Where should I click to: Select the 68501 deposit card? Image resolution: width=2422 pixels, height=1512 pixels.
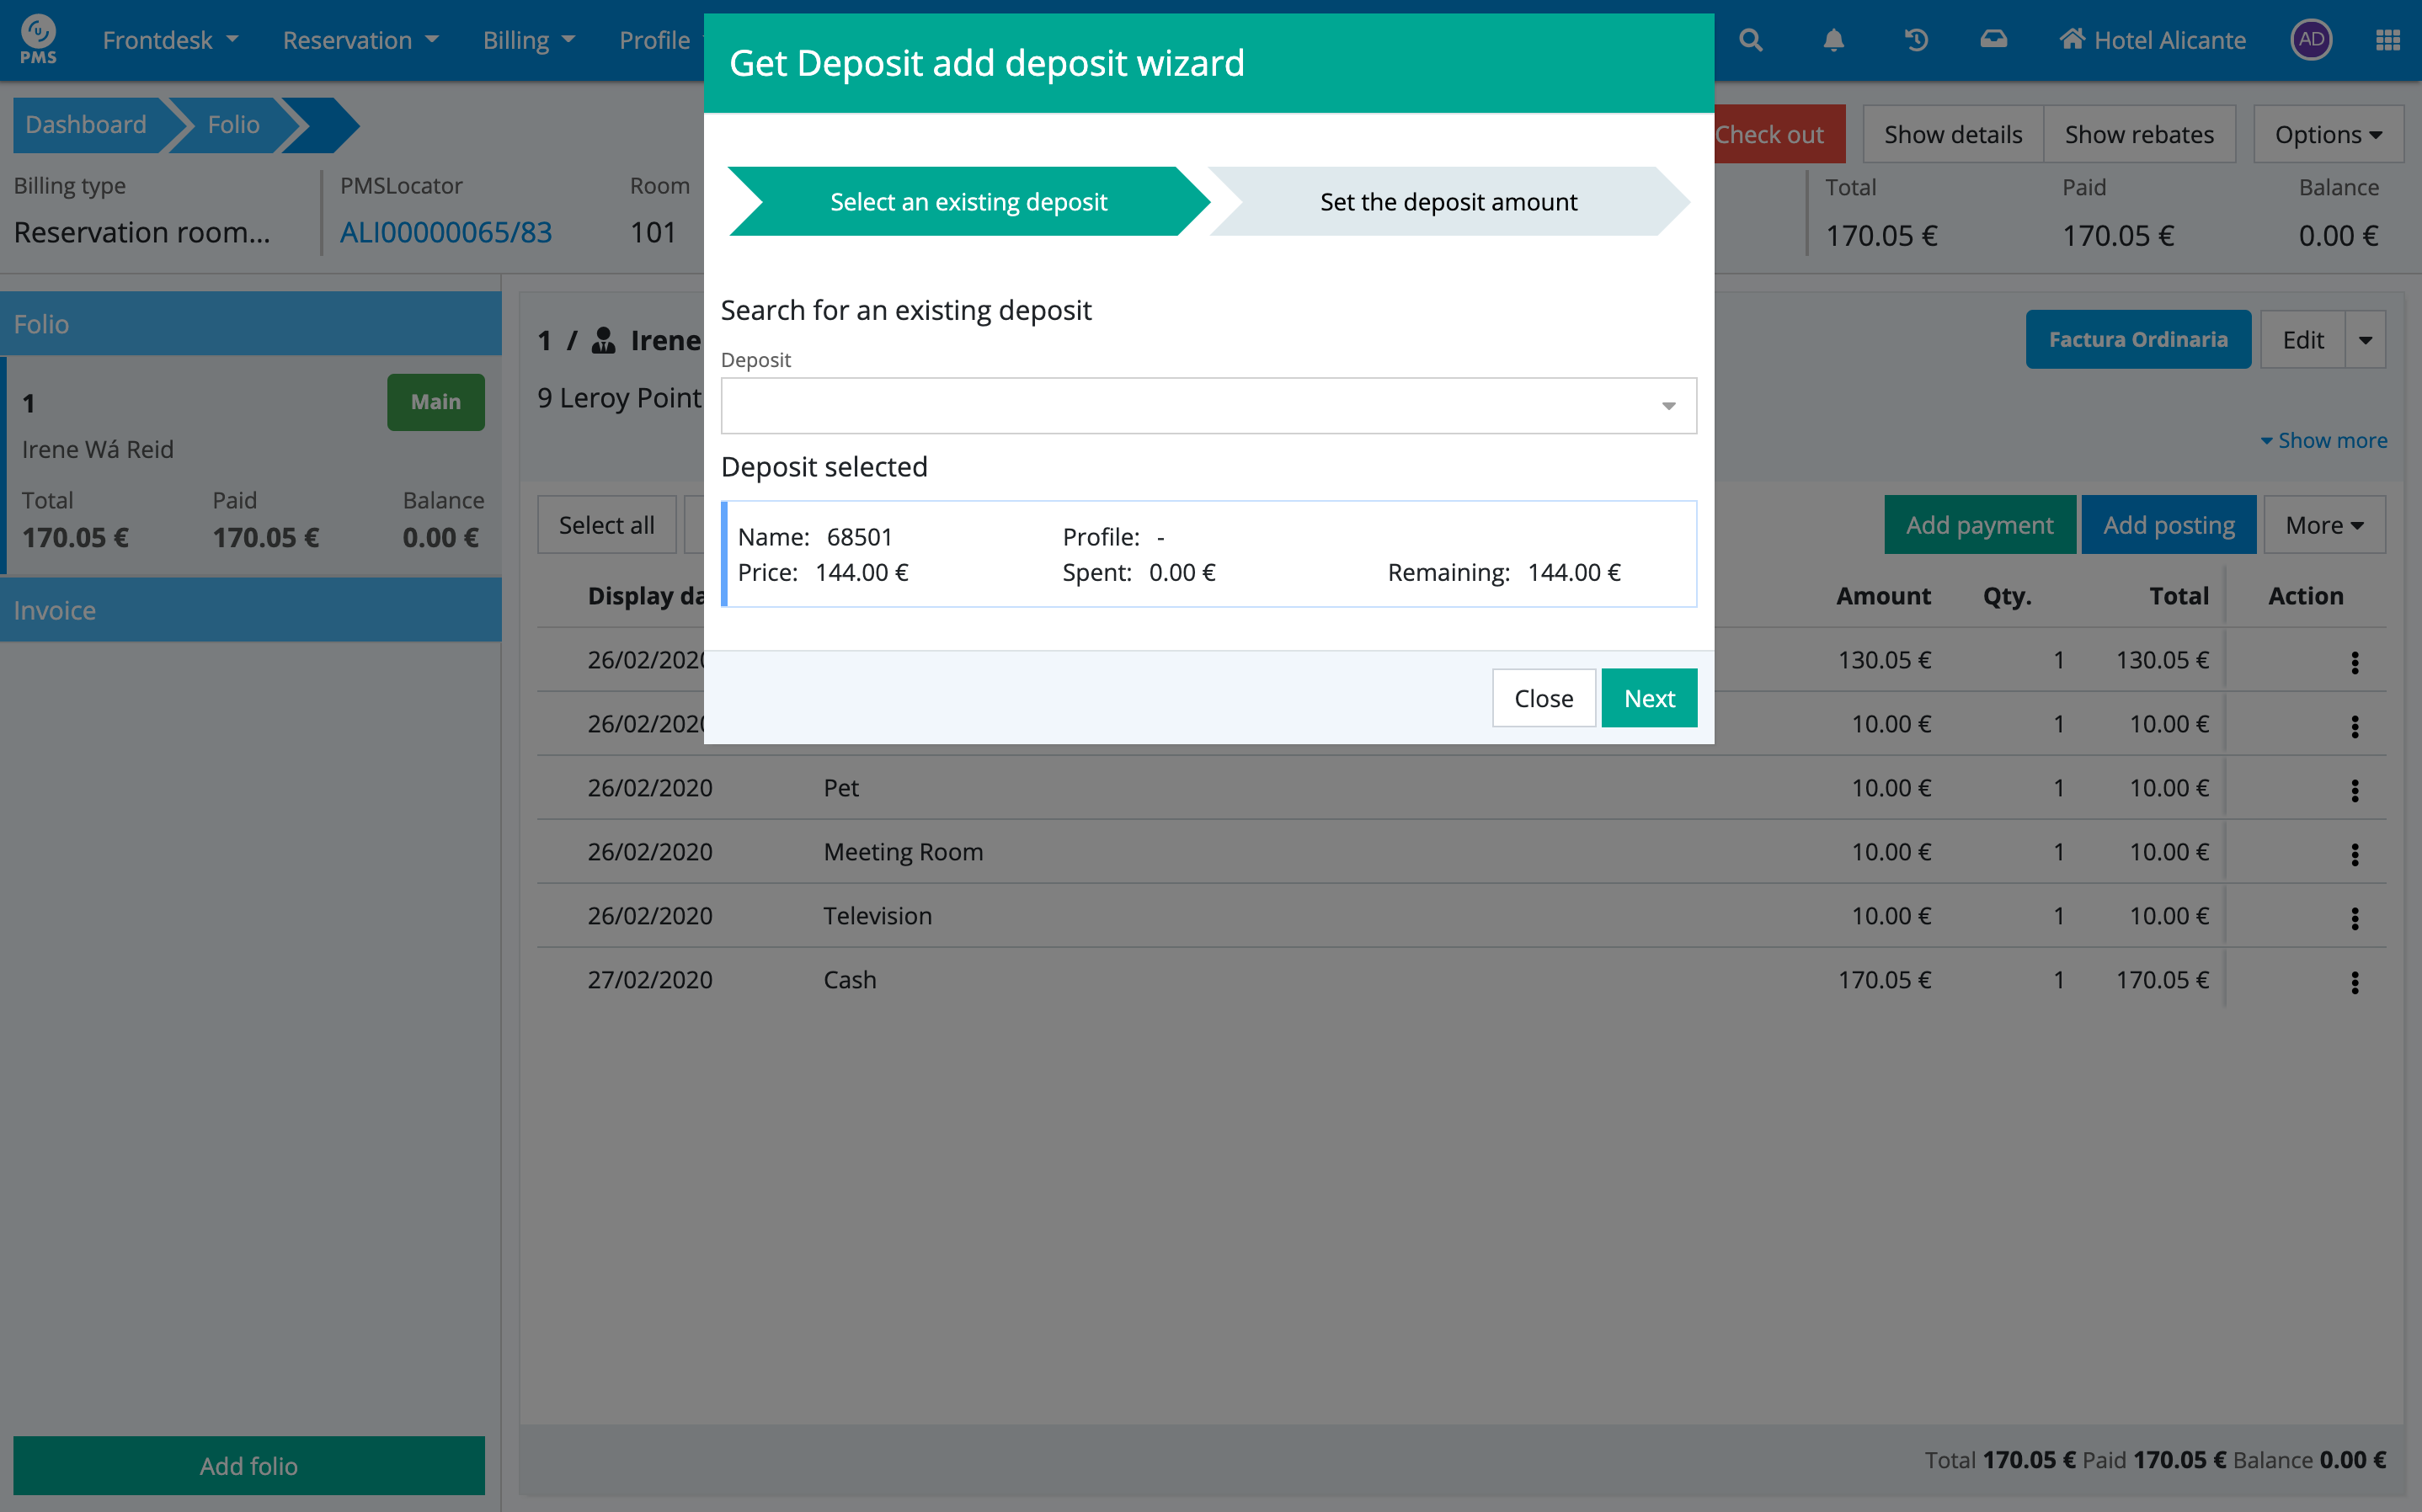[1208, 554]
